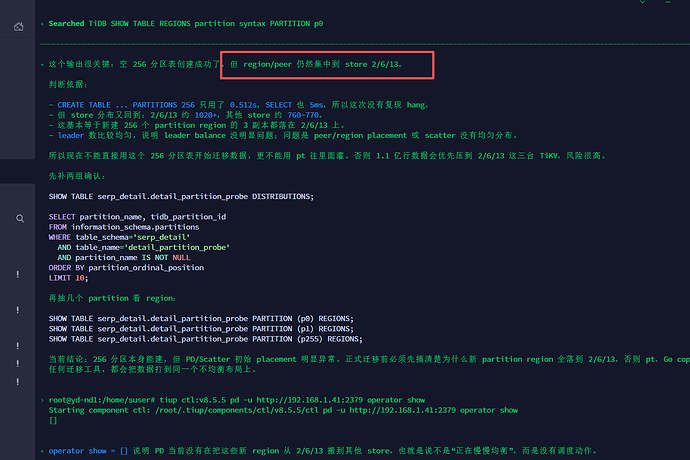The width and height of the screenshot is (690, 460).
Task: Select the 'SHOW TABLE ... DISTRIBUTIONS;' statement
Action: point(181,196)
